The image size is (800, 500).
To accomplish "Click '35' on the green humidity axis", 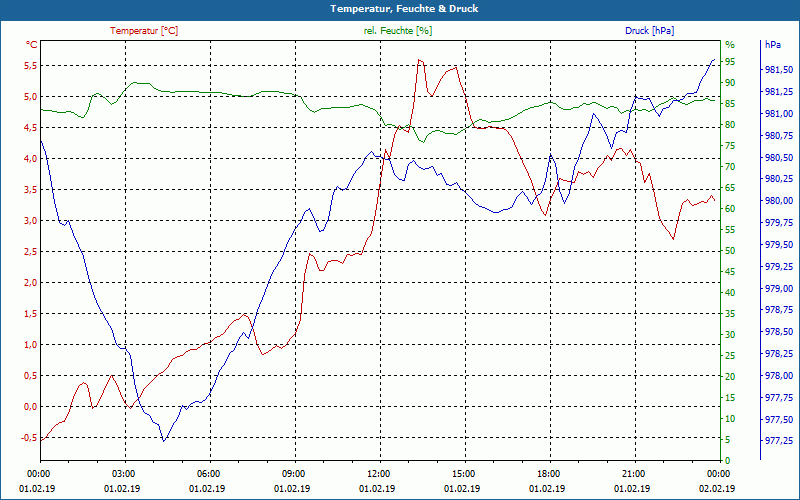I will point(730,314).
